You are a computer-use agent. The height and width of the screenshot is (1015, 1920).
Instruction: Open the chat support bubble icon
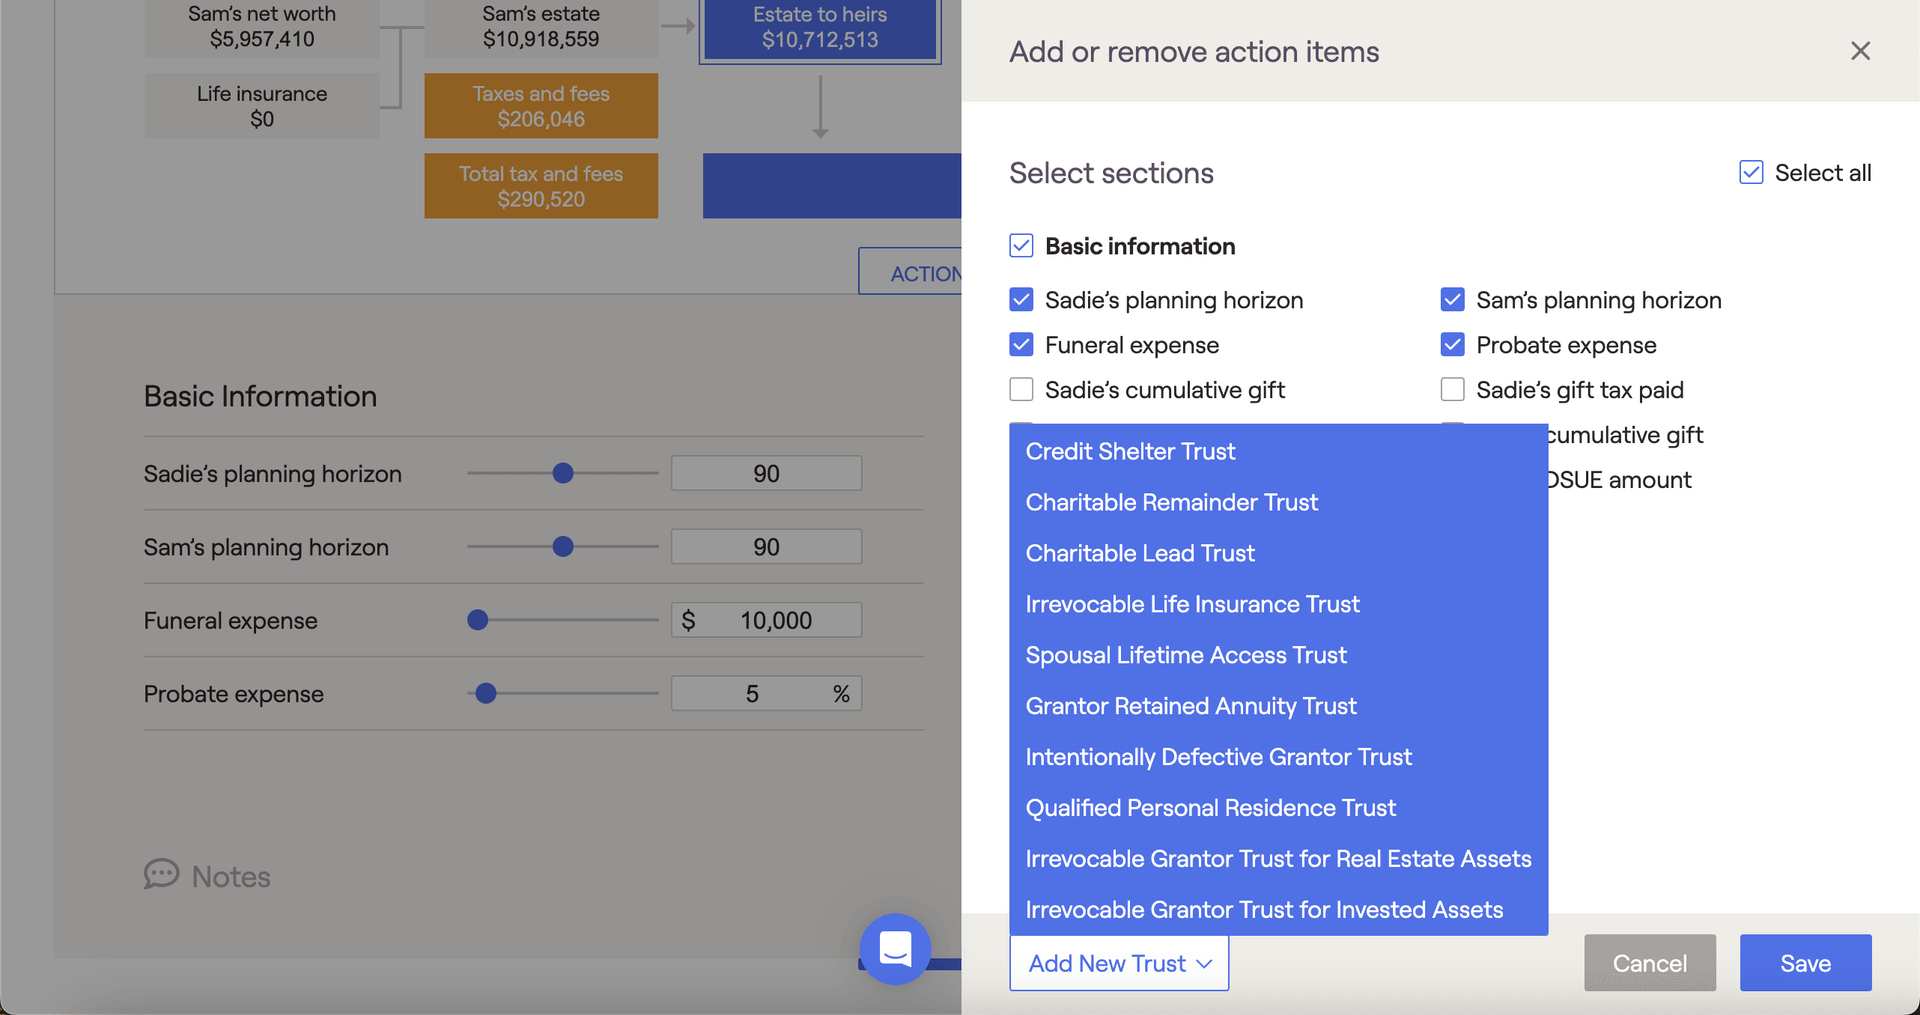pos(895,948)
